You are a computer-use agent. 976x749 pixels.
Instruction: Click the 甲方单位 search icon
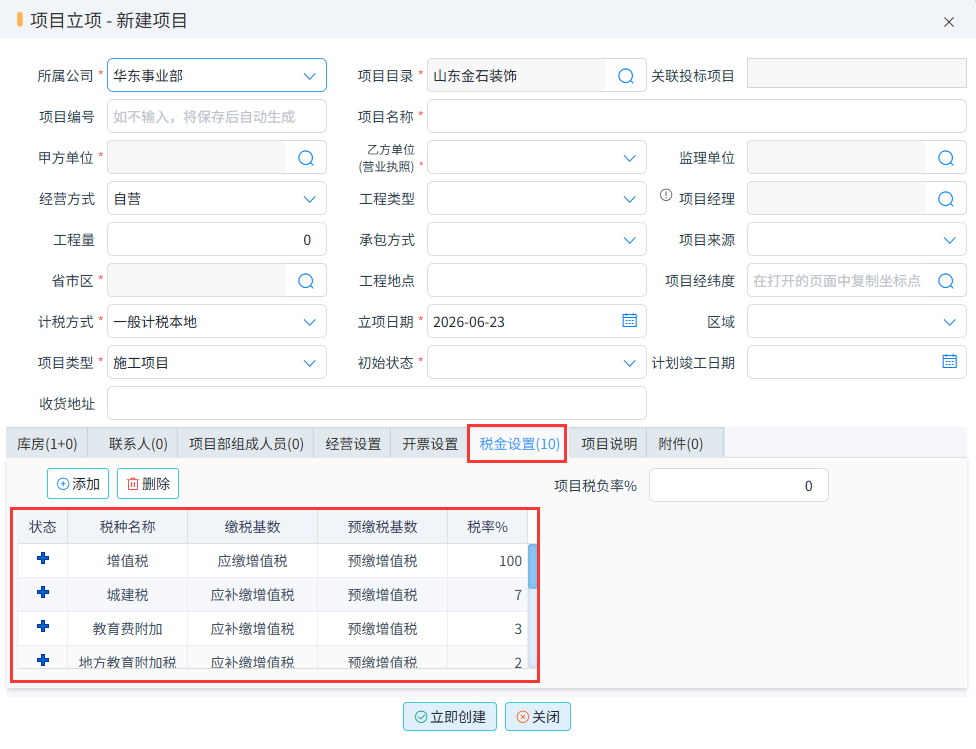pyautogui.click(x=306, y=158)
